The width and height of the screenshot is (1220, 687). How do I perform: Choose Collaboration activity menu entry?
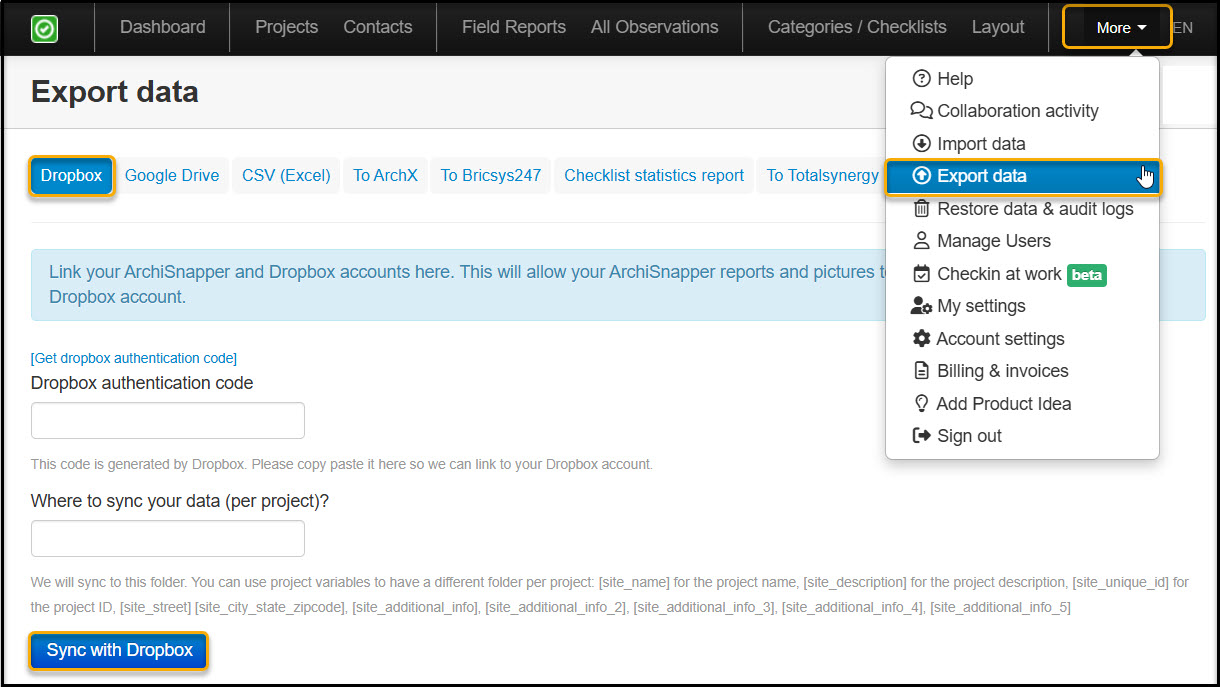(1022, 111)
